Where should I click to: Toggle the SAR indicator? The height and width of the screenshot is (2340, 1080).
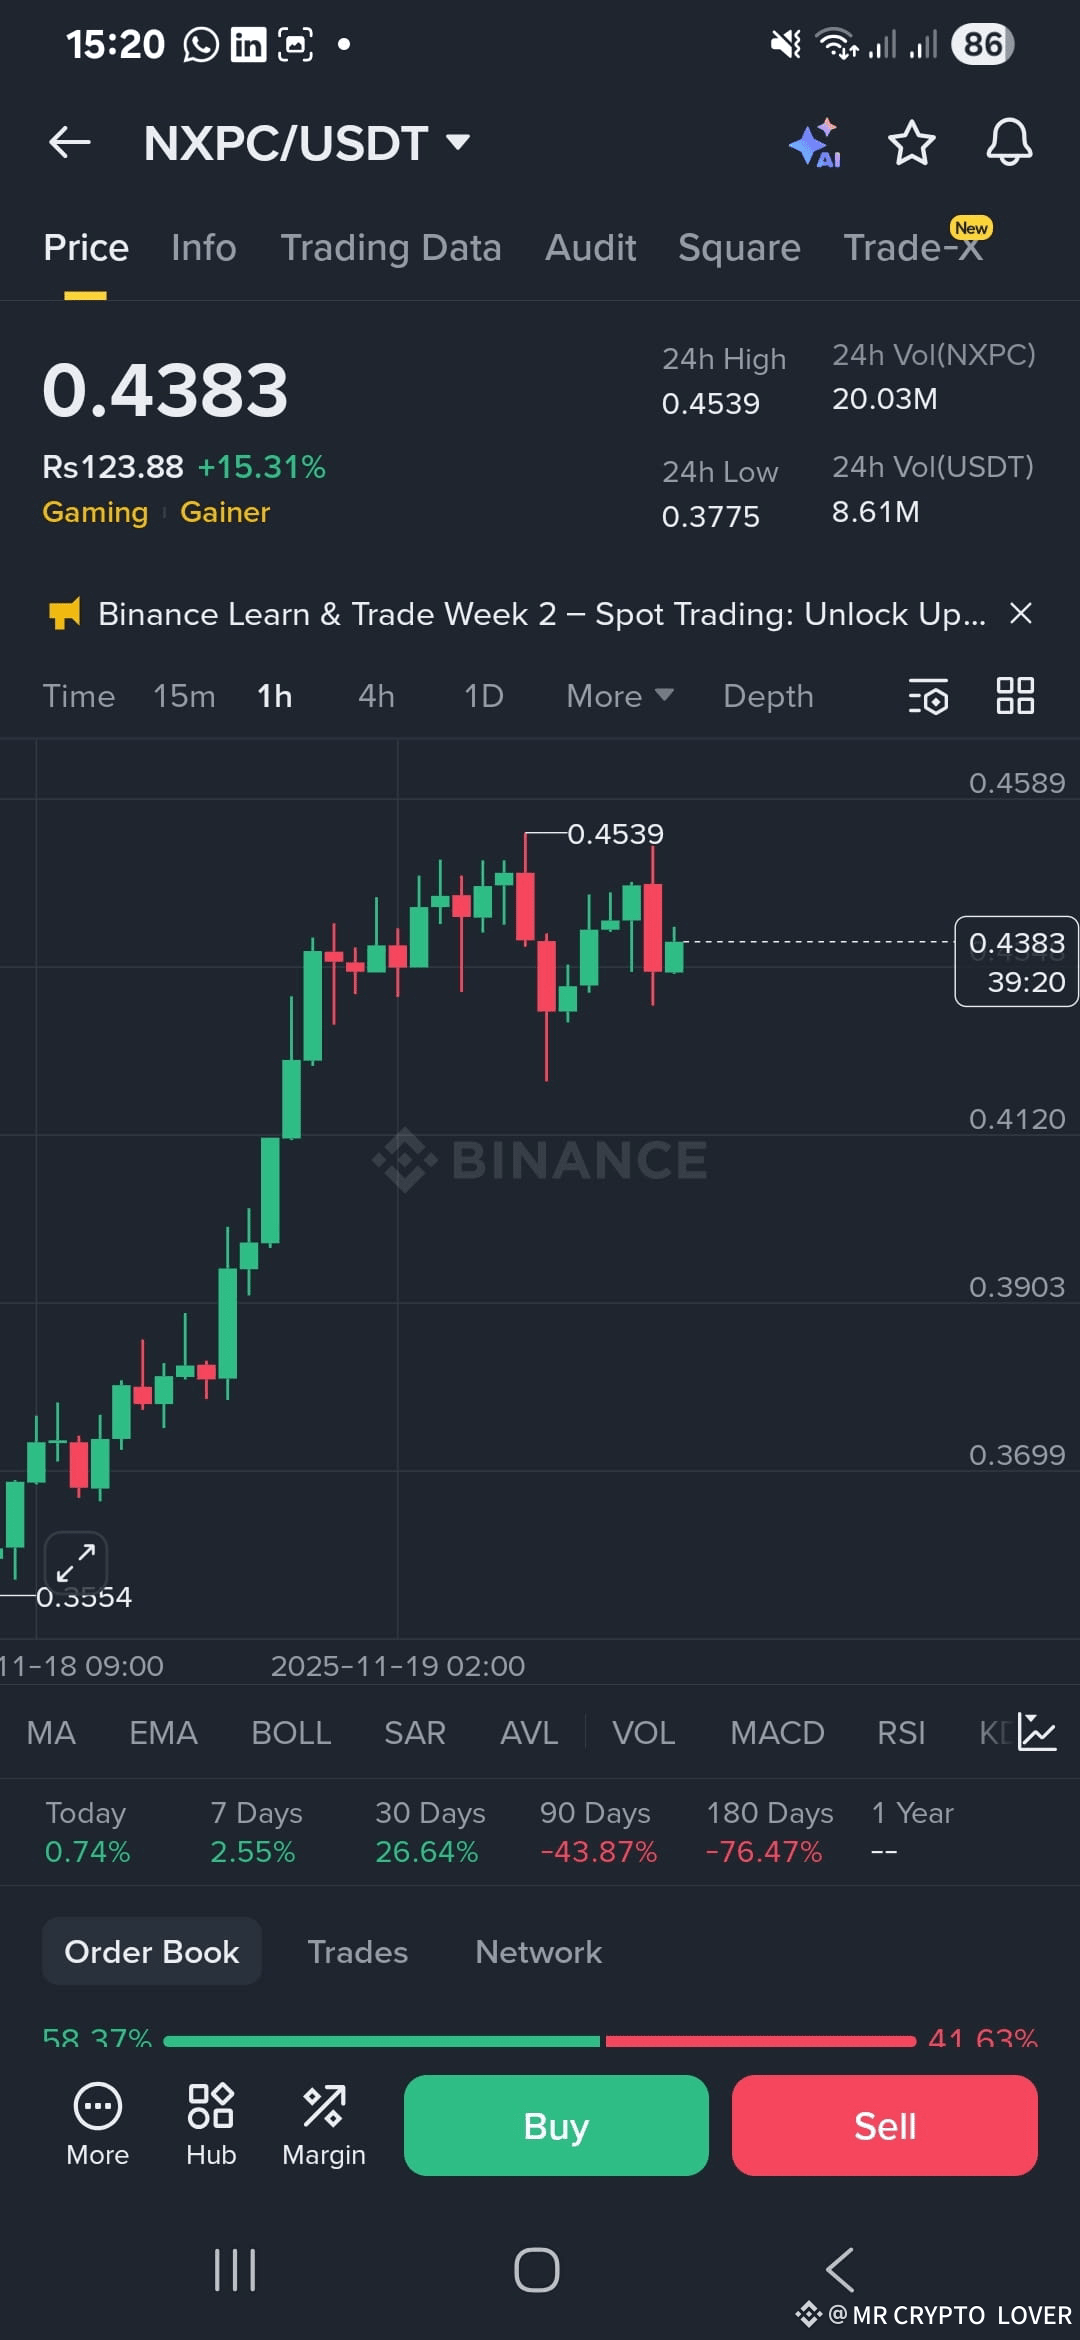pyautogui.click(x=415, y=1733)
